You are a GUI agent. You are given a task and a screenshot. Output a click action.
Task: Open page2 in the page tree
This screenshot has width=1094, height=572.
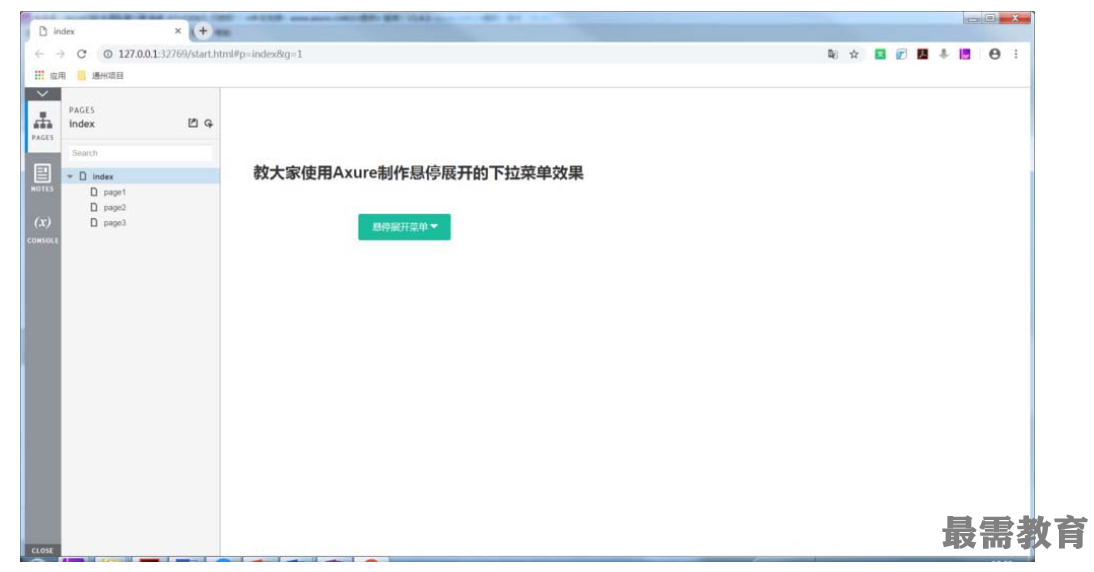coord(114,207)
